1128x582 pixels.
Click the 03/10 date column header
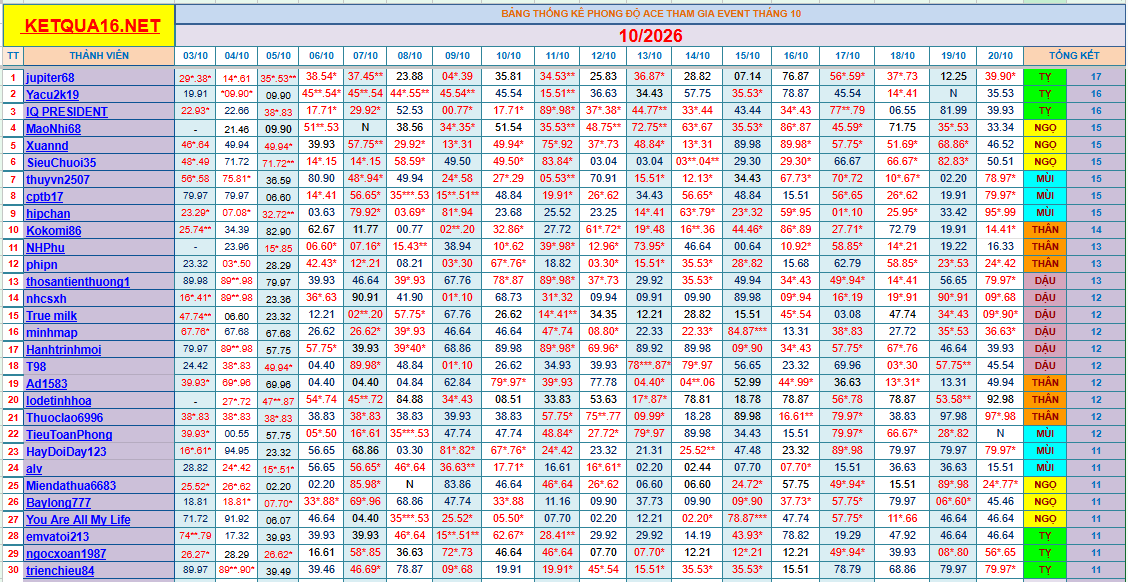[196, 56]
